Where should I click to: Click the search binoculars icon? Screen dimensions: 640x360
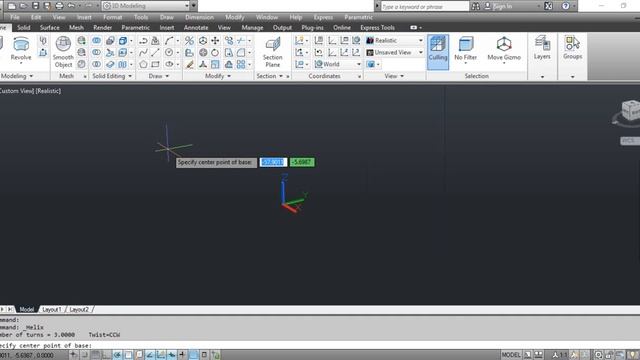coord(476,6)
